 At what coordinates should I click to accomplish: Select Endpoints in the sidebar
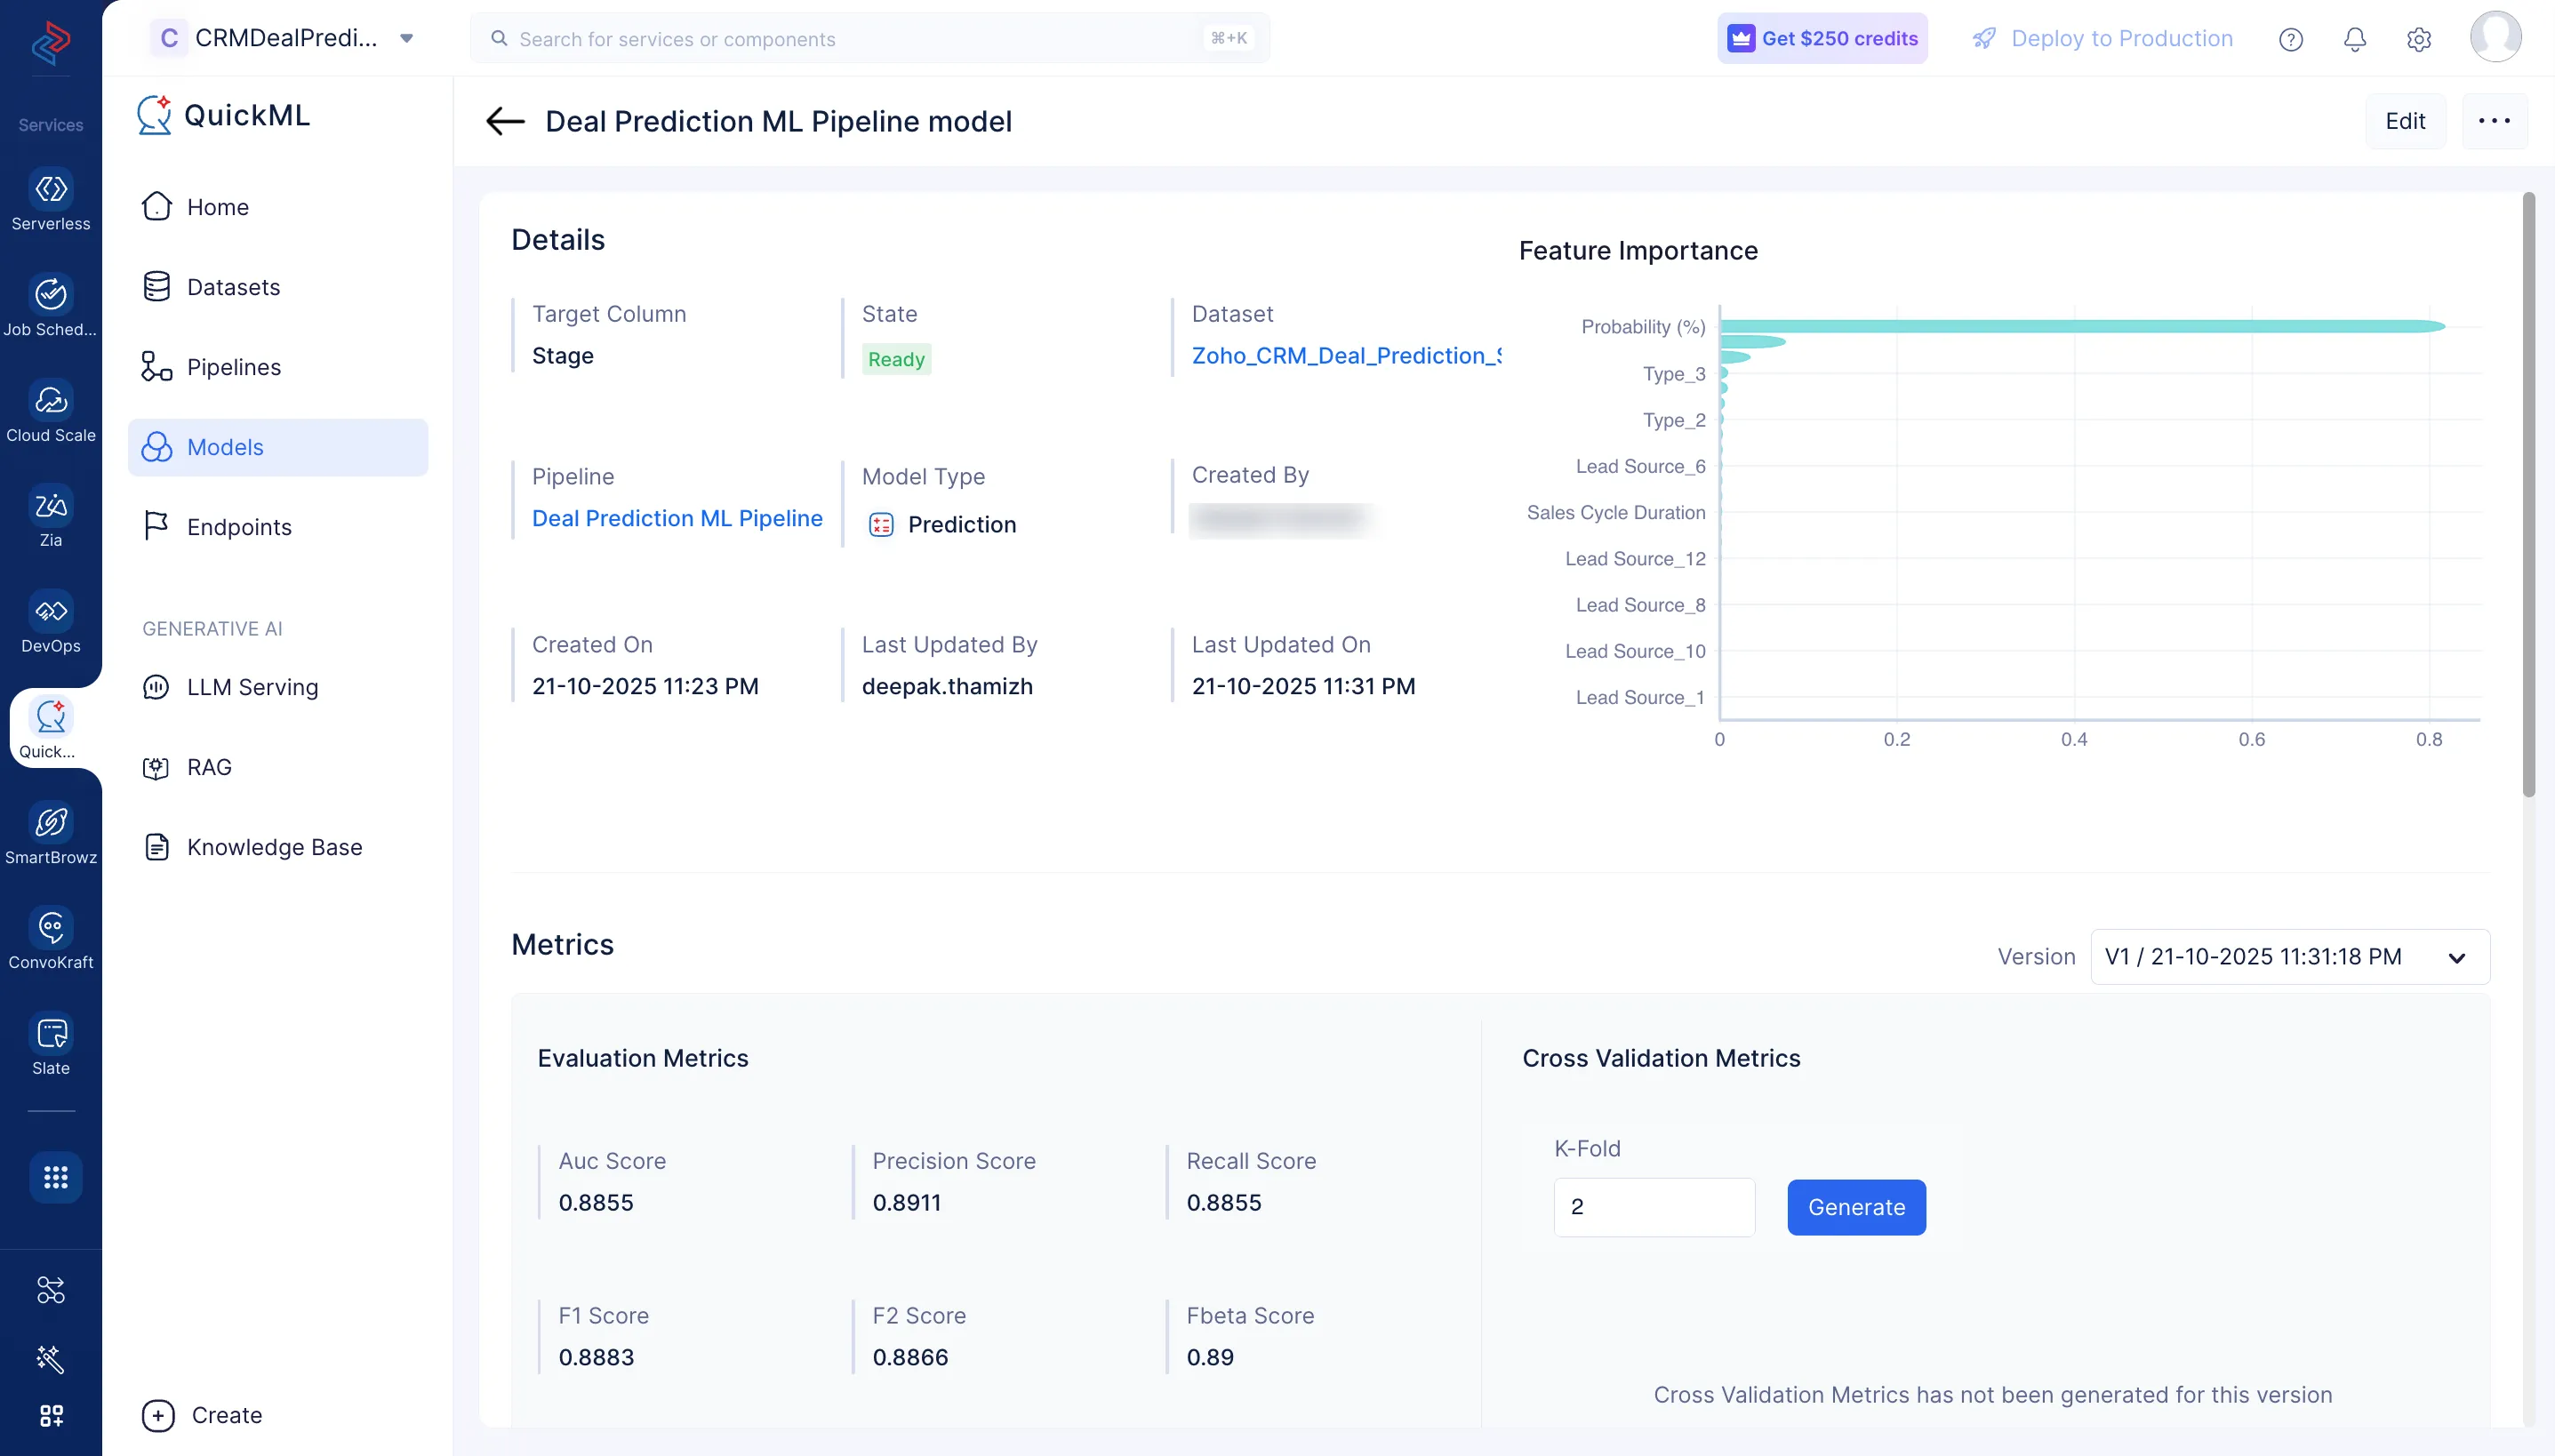pos(239,527)
